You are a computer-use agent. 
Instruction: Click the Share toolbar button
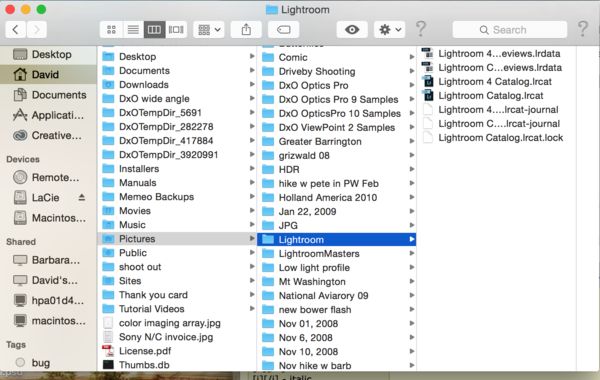pyautogui.click(x=246, y=29)
